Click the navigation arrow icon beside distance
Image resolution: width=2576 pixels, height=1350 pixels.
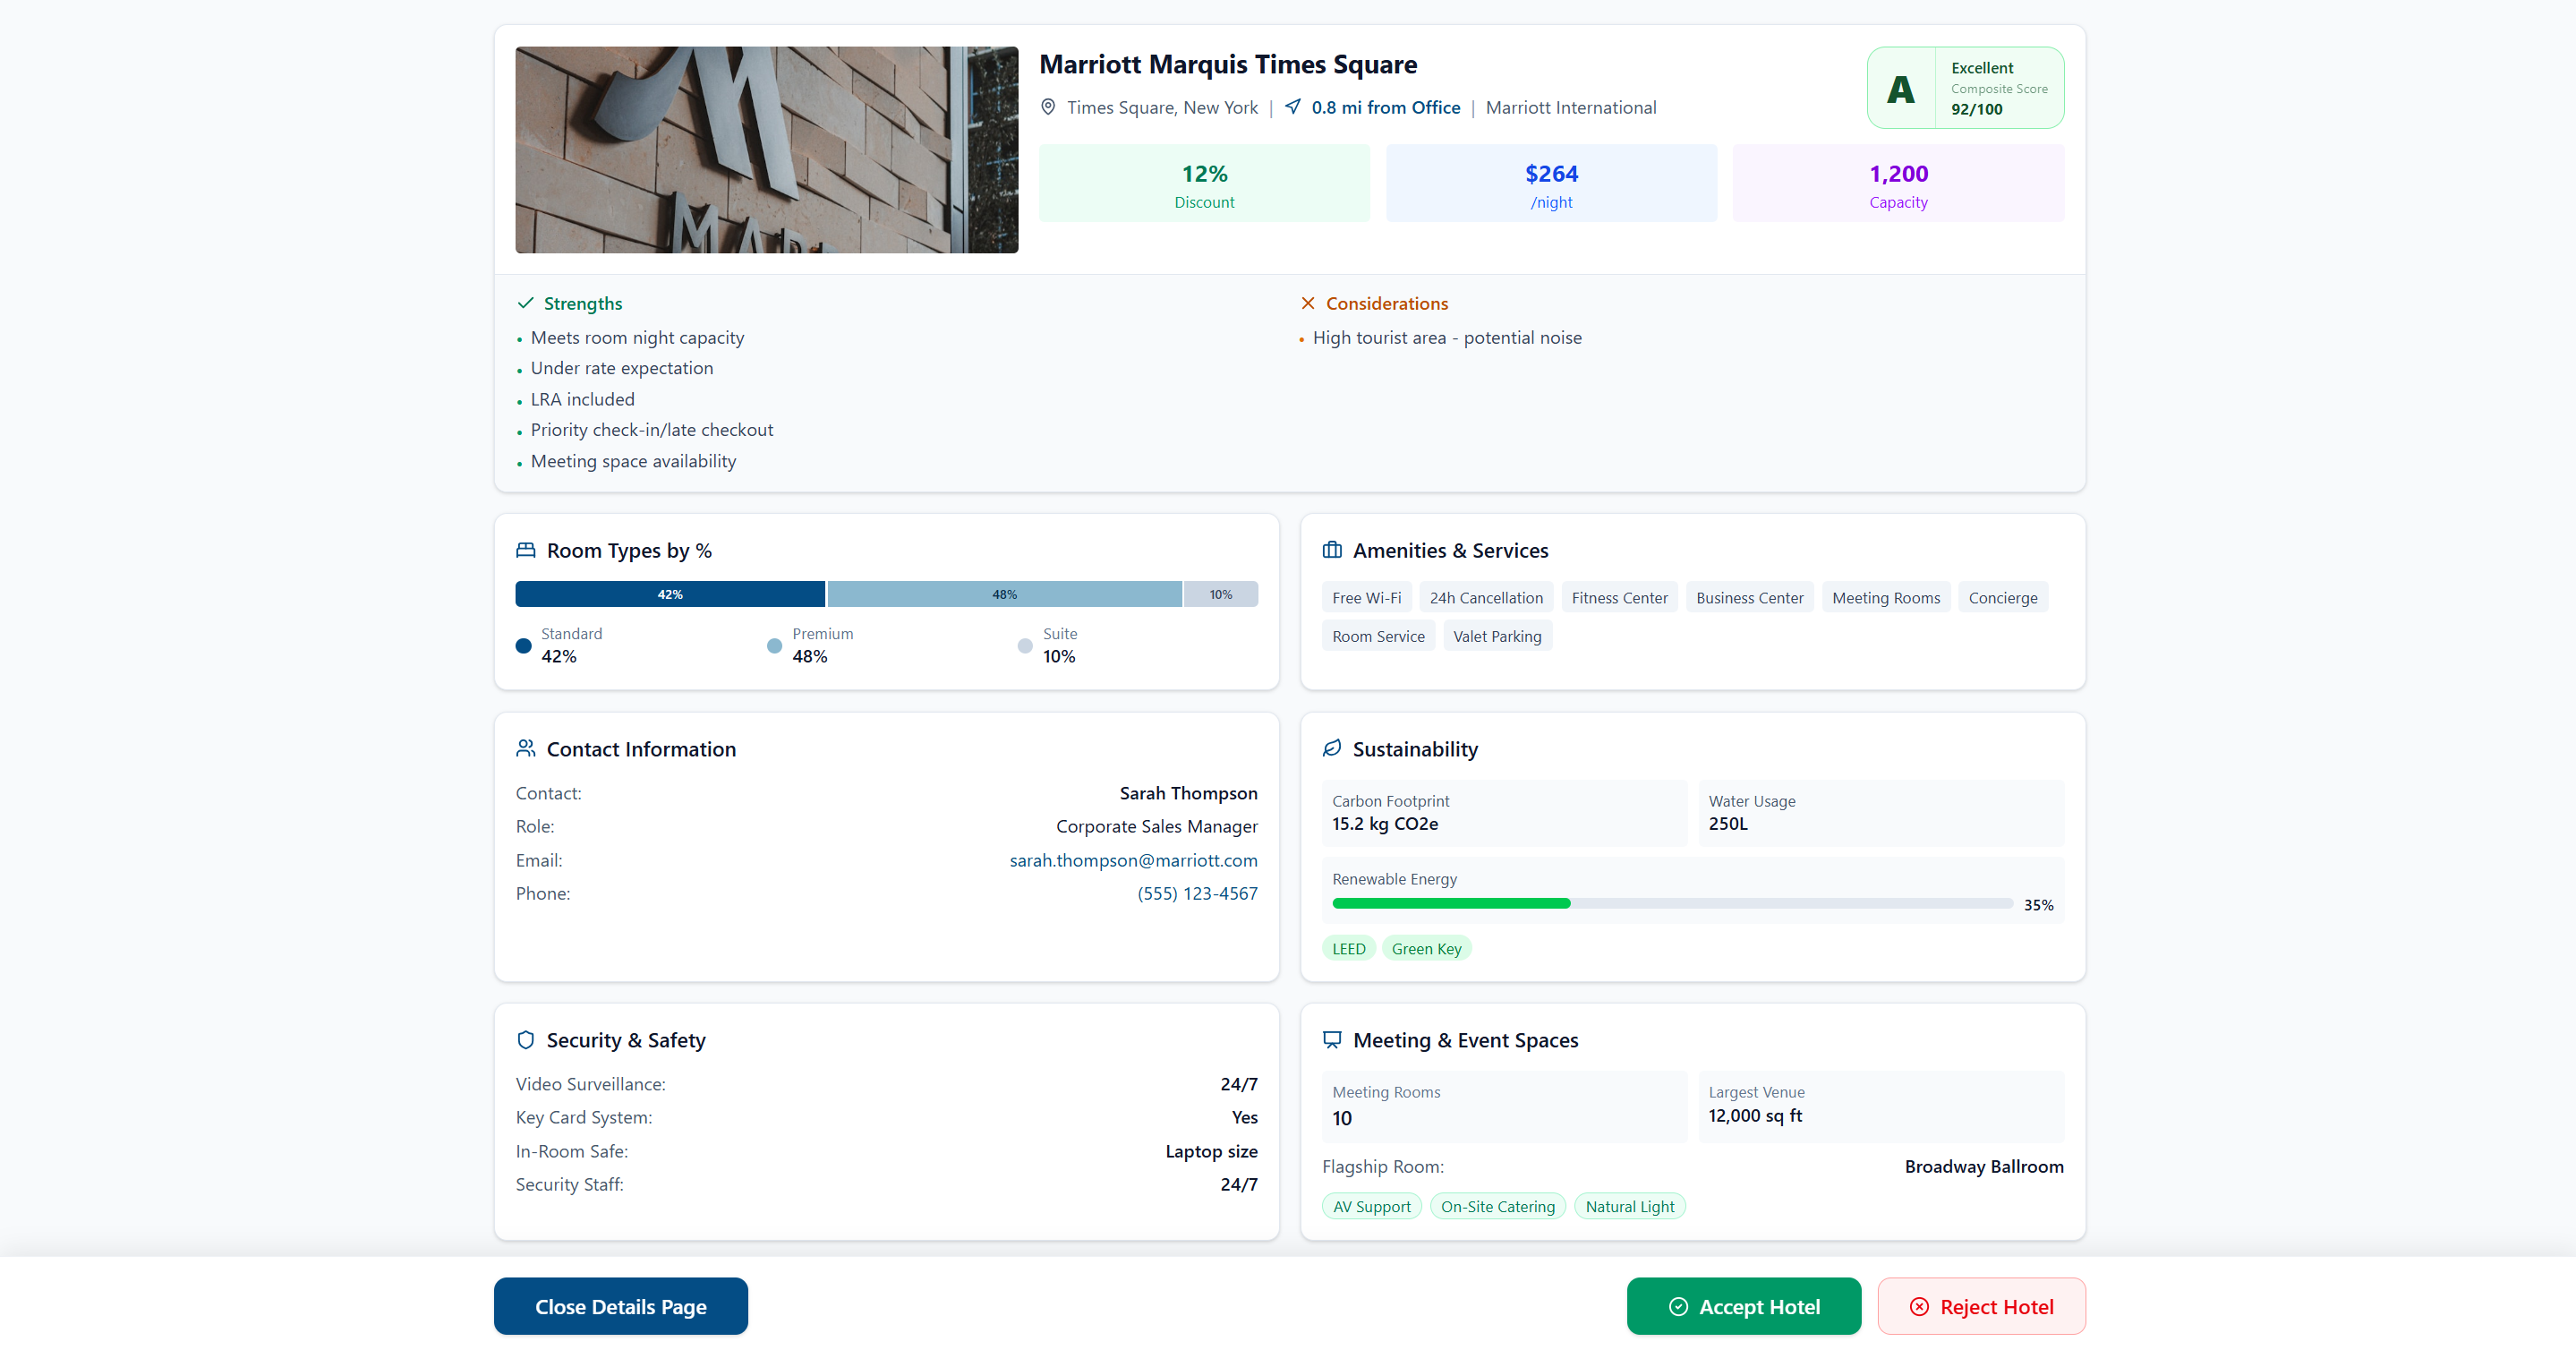[x=1293, y=107]
